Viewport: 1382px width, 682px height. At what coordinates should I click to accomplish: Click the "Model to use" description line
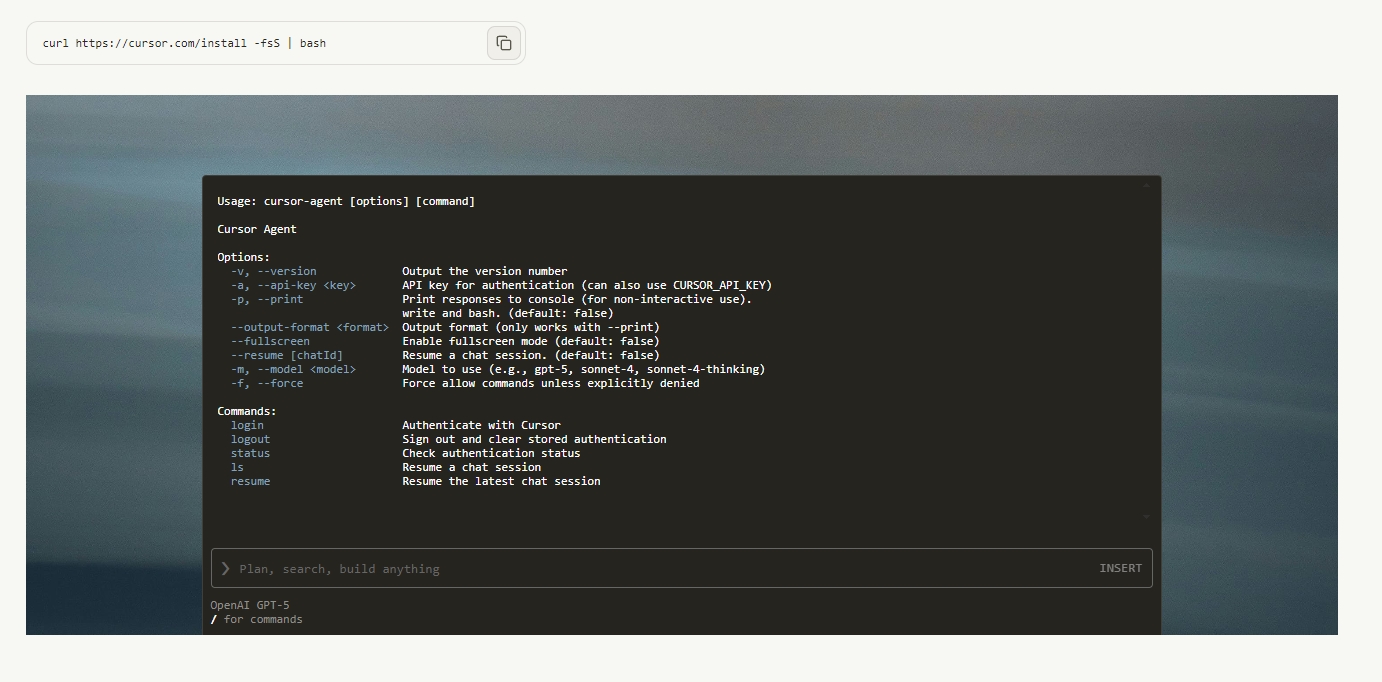point(584,369)
